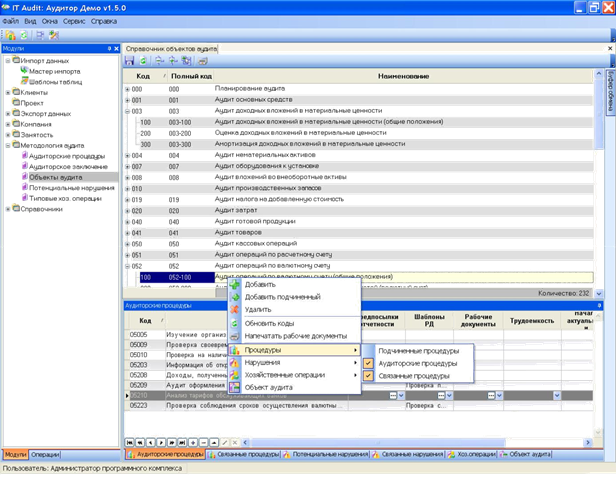Switch to Потенциальные нарушения bottom tab
The width and height of the screenshot is (616, 493).
[x=326, y=454]
